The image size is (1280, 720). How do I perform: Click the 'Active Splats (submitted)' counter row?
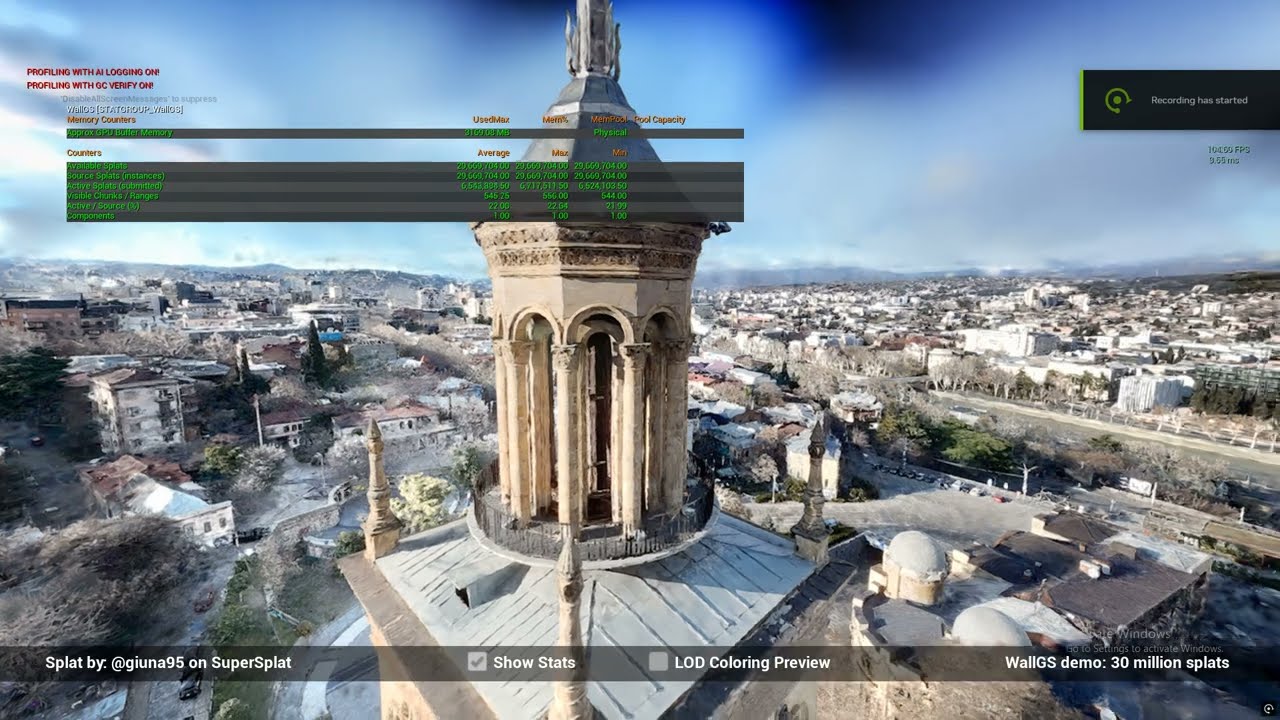(x=405, y=186)
